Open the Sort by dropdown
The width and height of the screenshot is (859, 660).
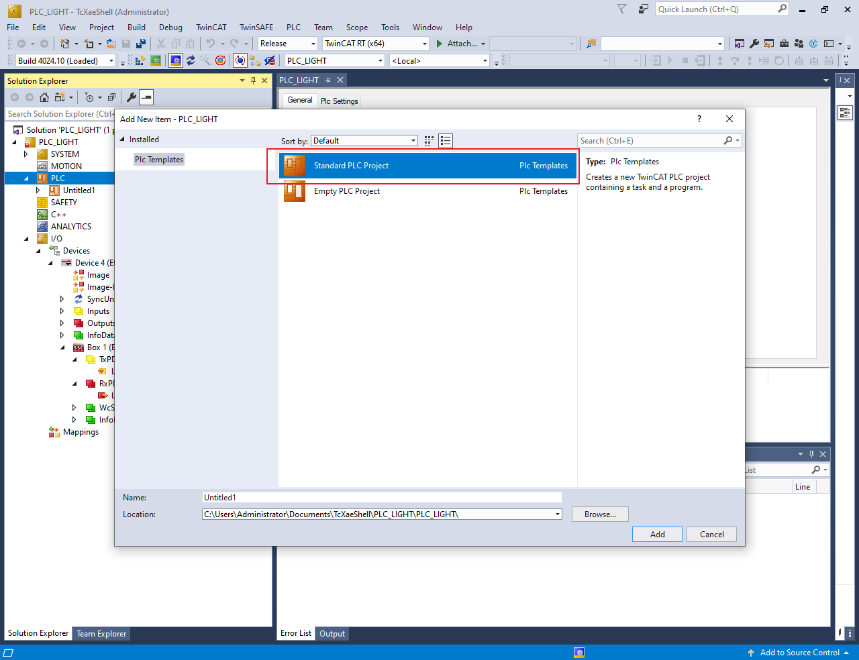pos(364,141)
